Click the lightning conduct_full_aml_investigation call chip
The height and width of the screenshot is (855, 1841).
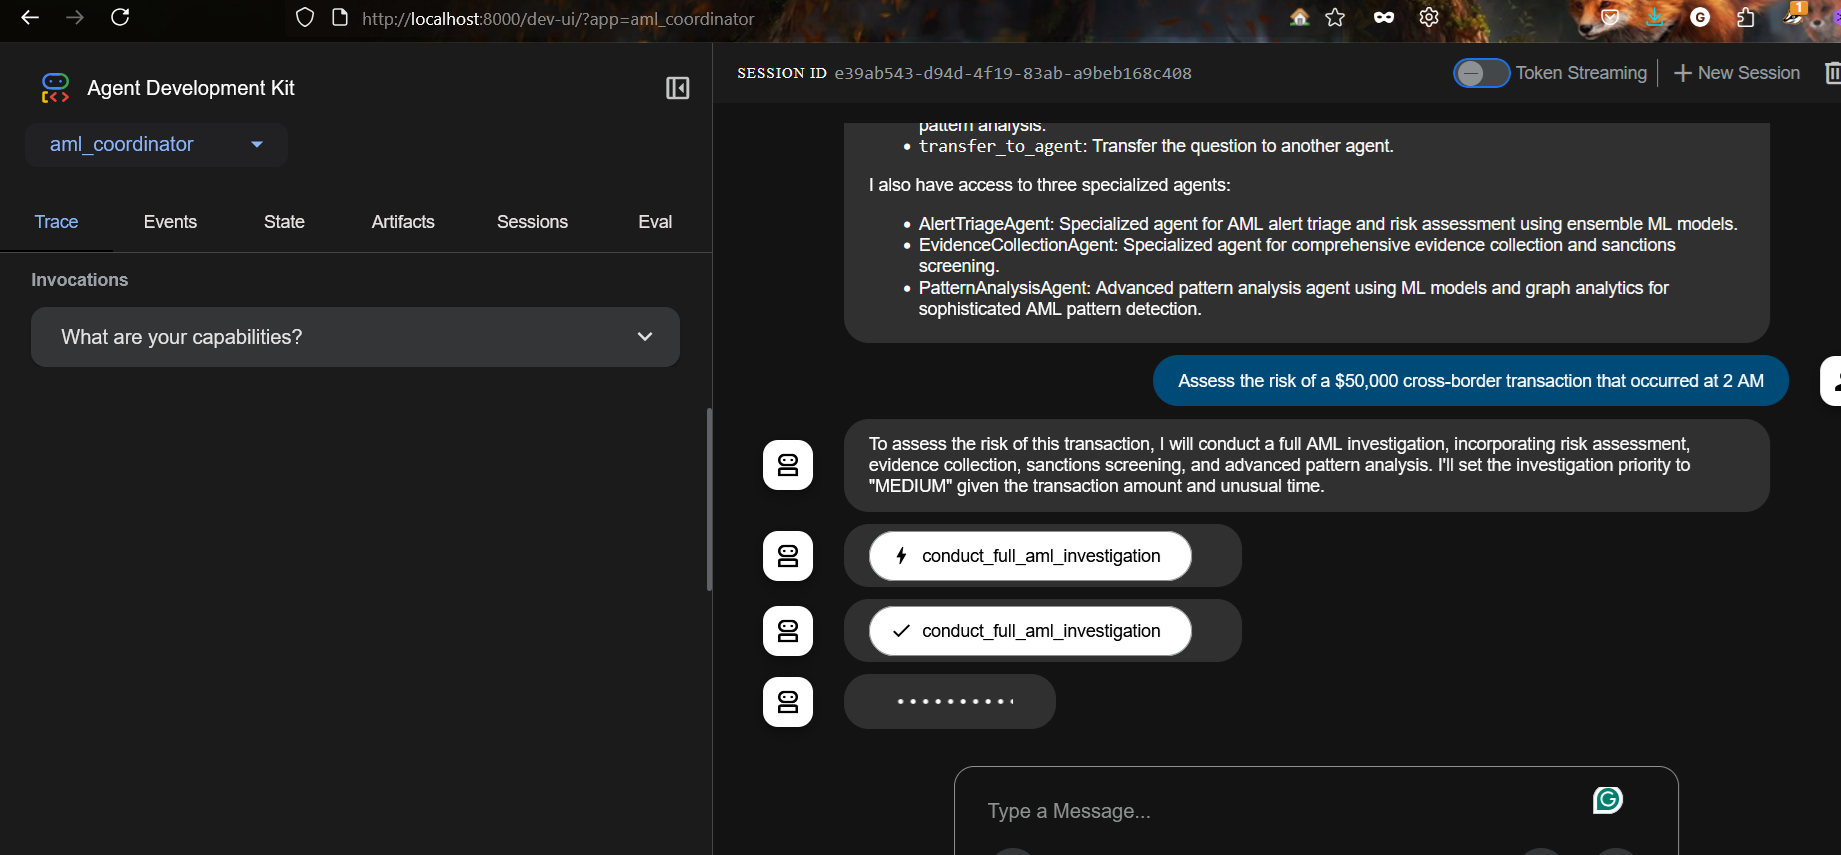[x=1030, y=556]
